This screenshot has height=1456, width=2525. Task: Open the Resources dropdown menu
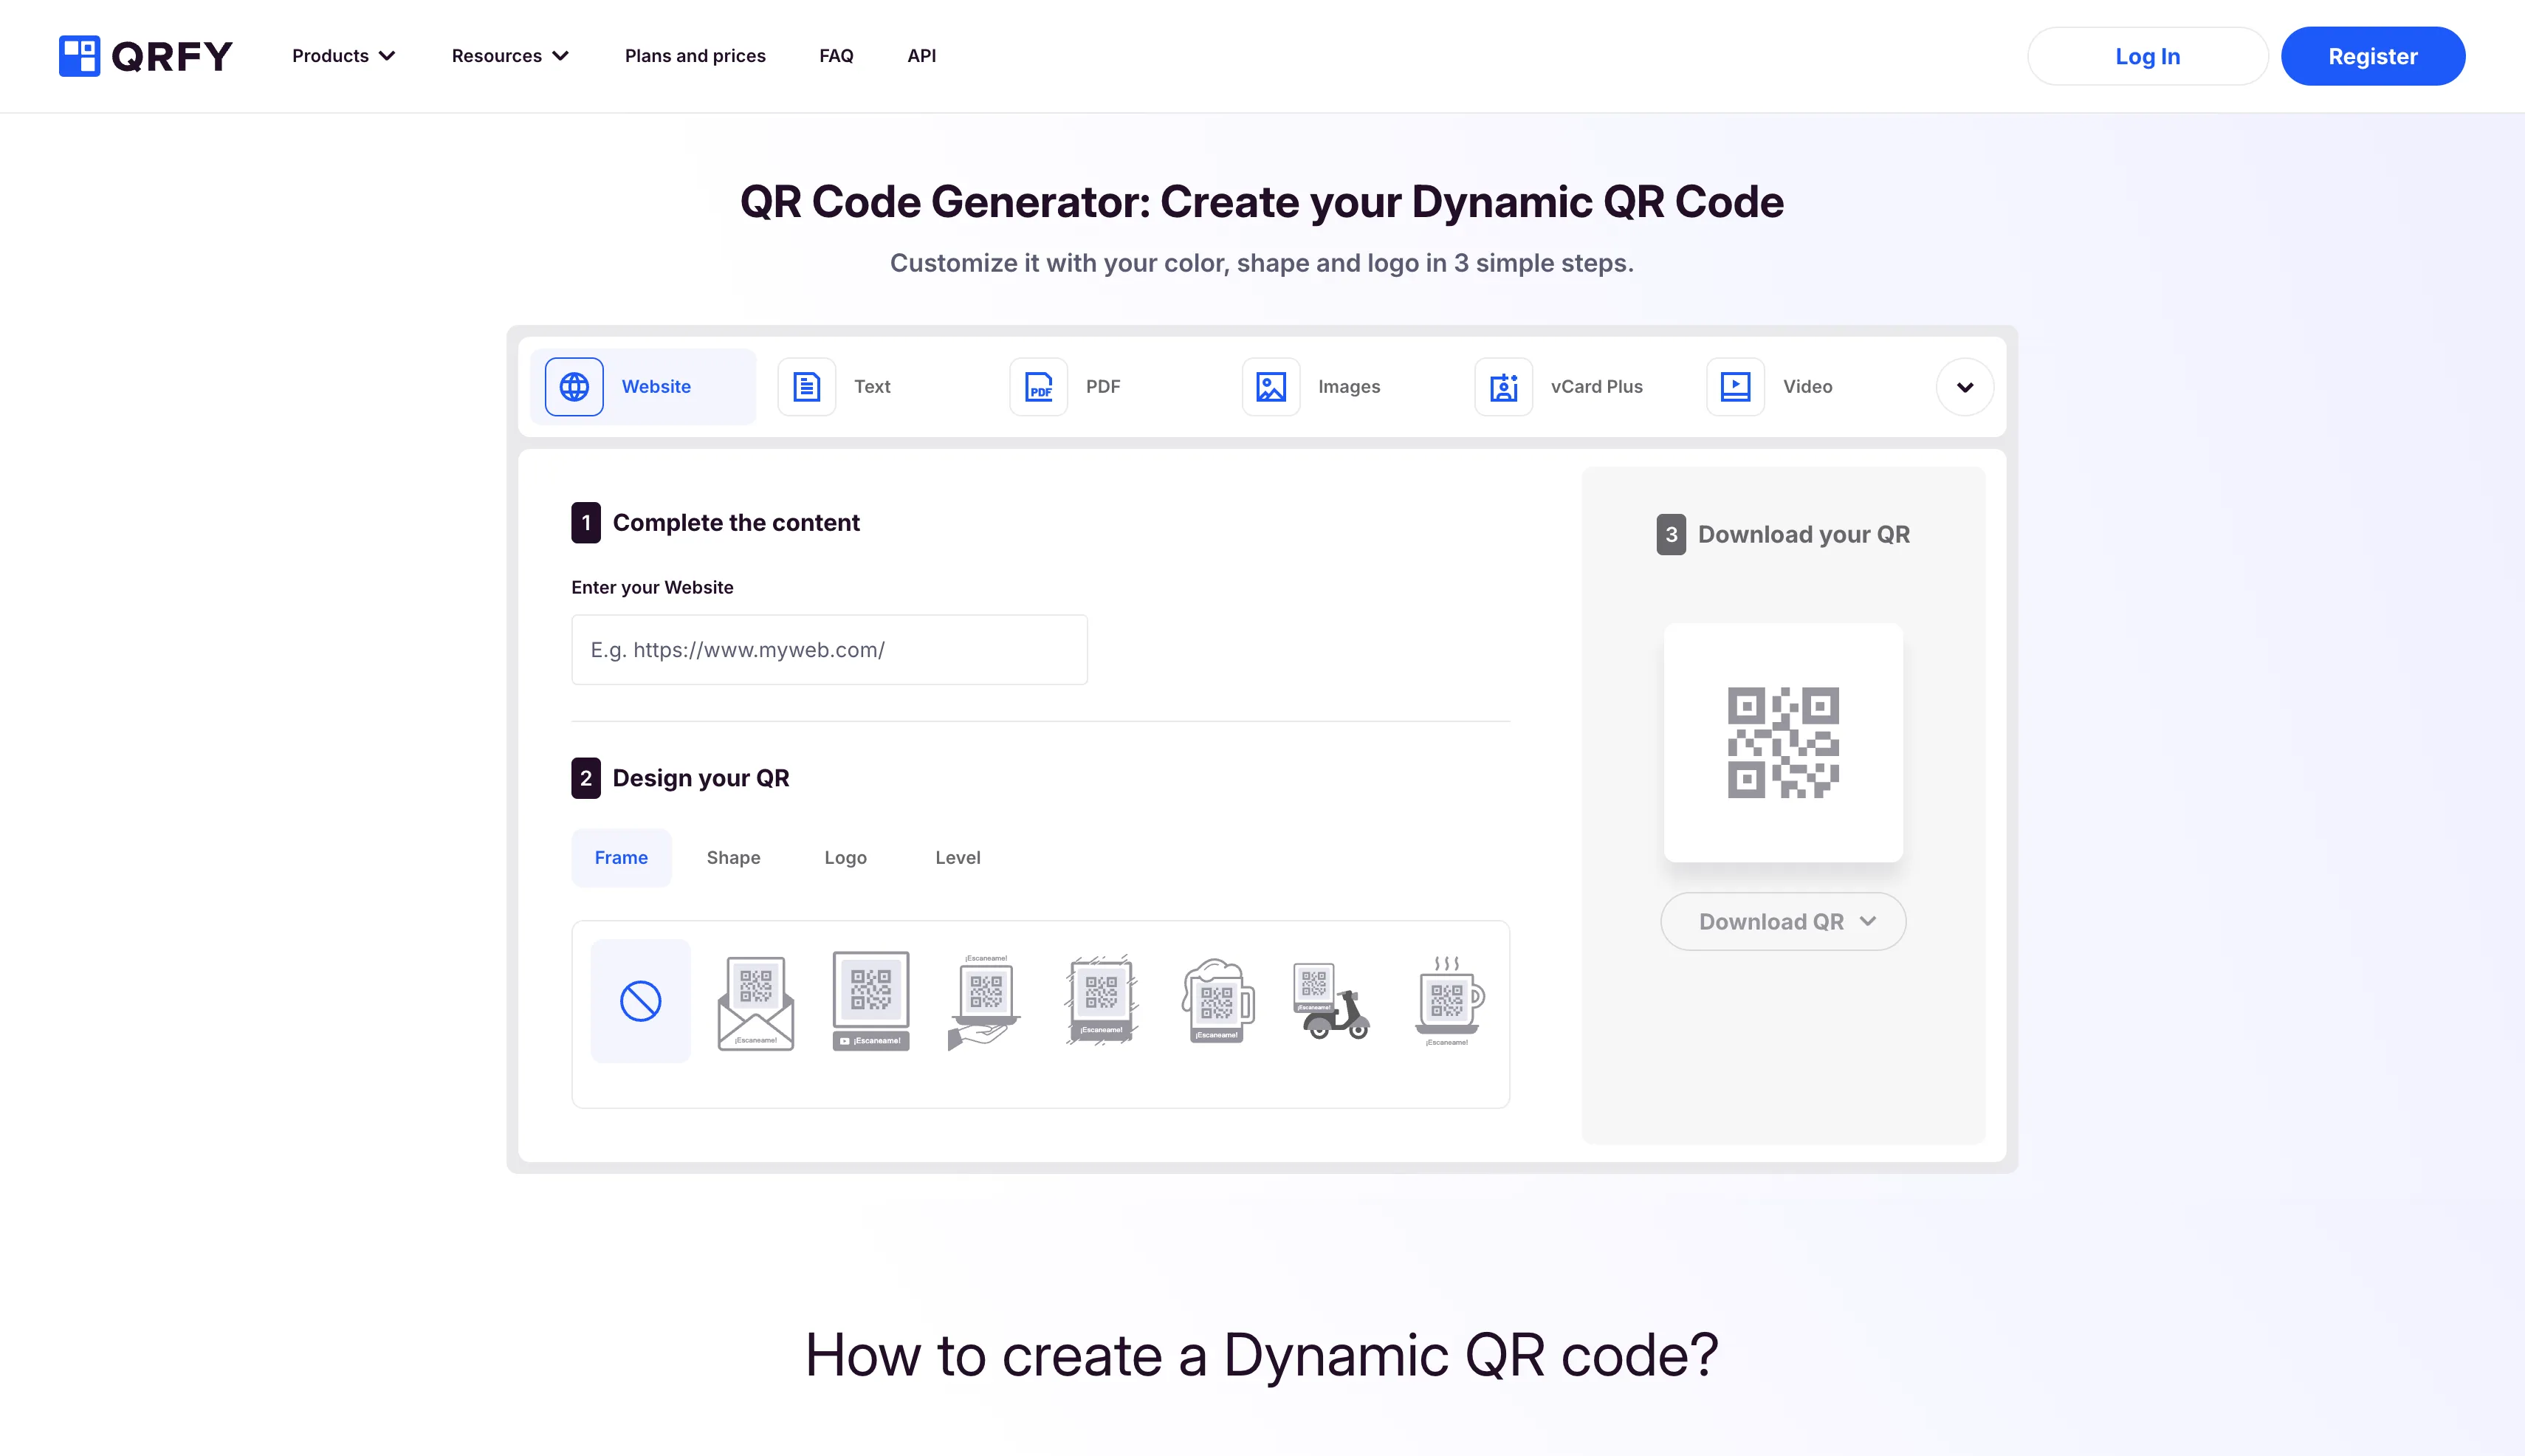pos(510,56)
